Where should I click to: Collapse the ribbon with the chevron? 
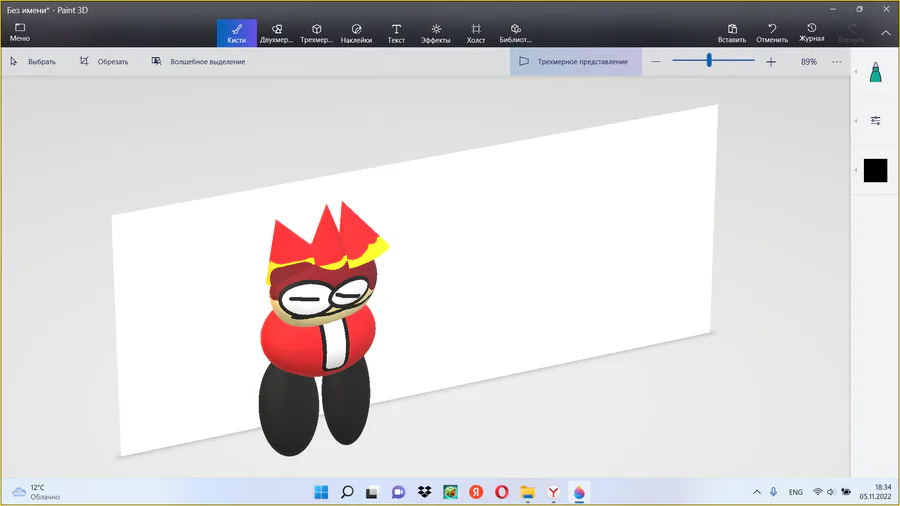[886, 33]
